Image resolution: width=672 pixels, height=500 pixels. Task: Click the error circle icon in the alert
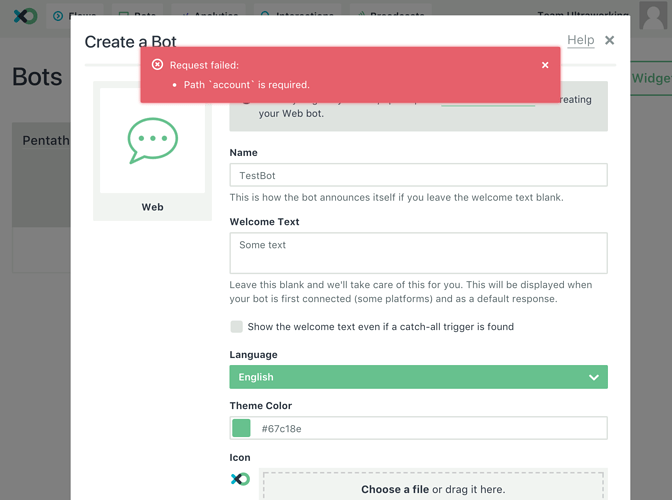point(157,65)
